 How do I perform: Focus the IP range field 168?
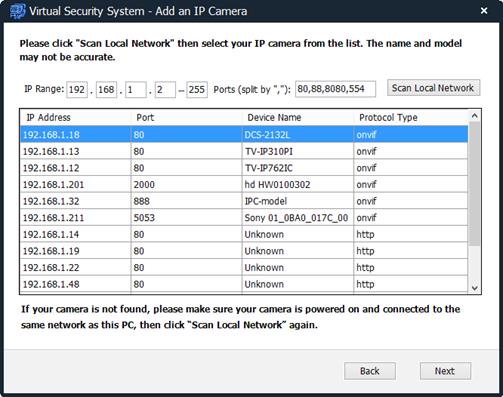tap(106, 90)
